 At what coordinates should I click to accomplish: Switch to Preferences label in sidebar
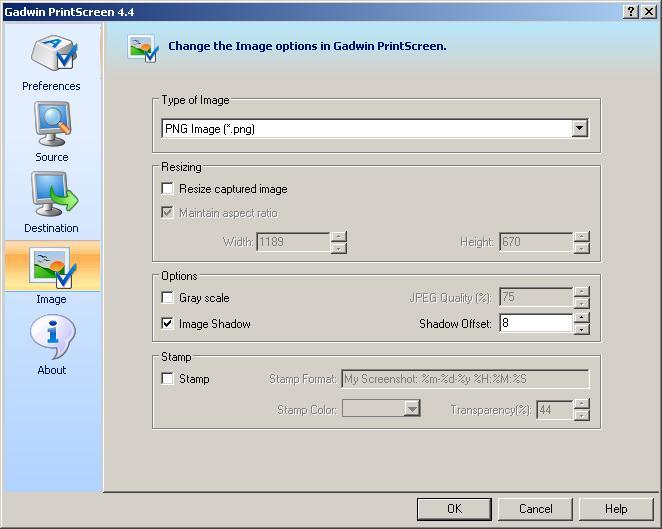51,86
